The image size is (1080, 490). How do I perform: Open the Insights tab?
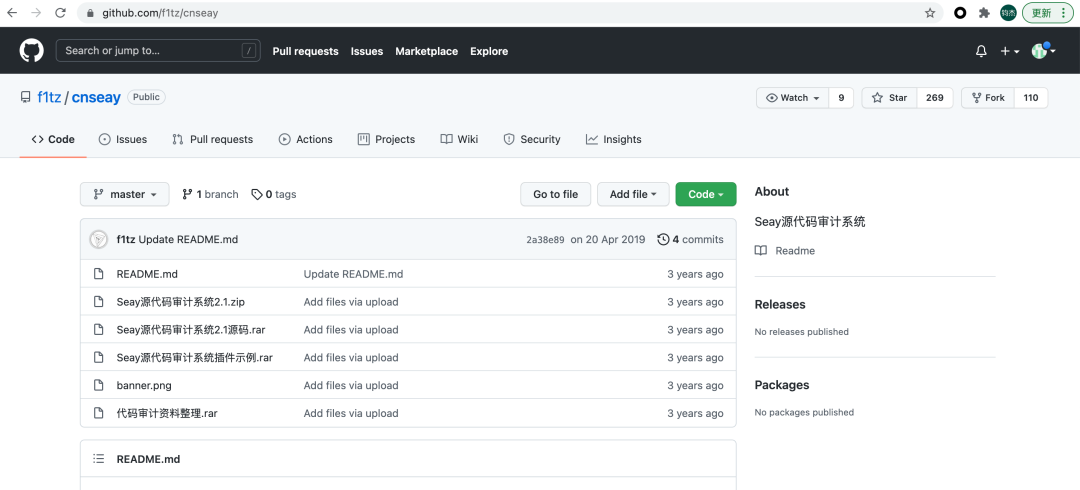(613, 139)
